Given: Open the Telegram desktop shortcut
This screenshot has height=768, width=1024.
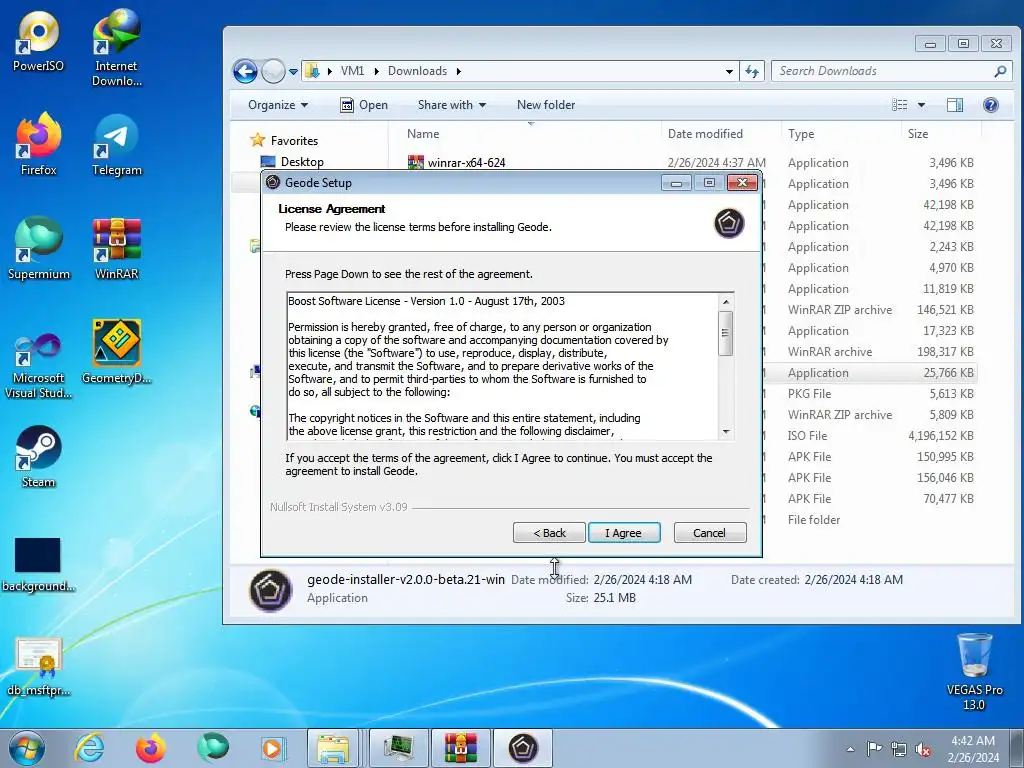Looking at the screenshot, I should [116, 145].
